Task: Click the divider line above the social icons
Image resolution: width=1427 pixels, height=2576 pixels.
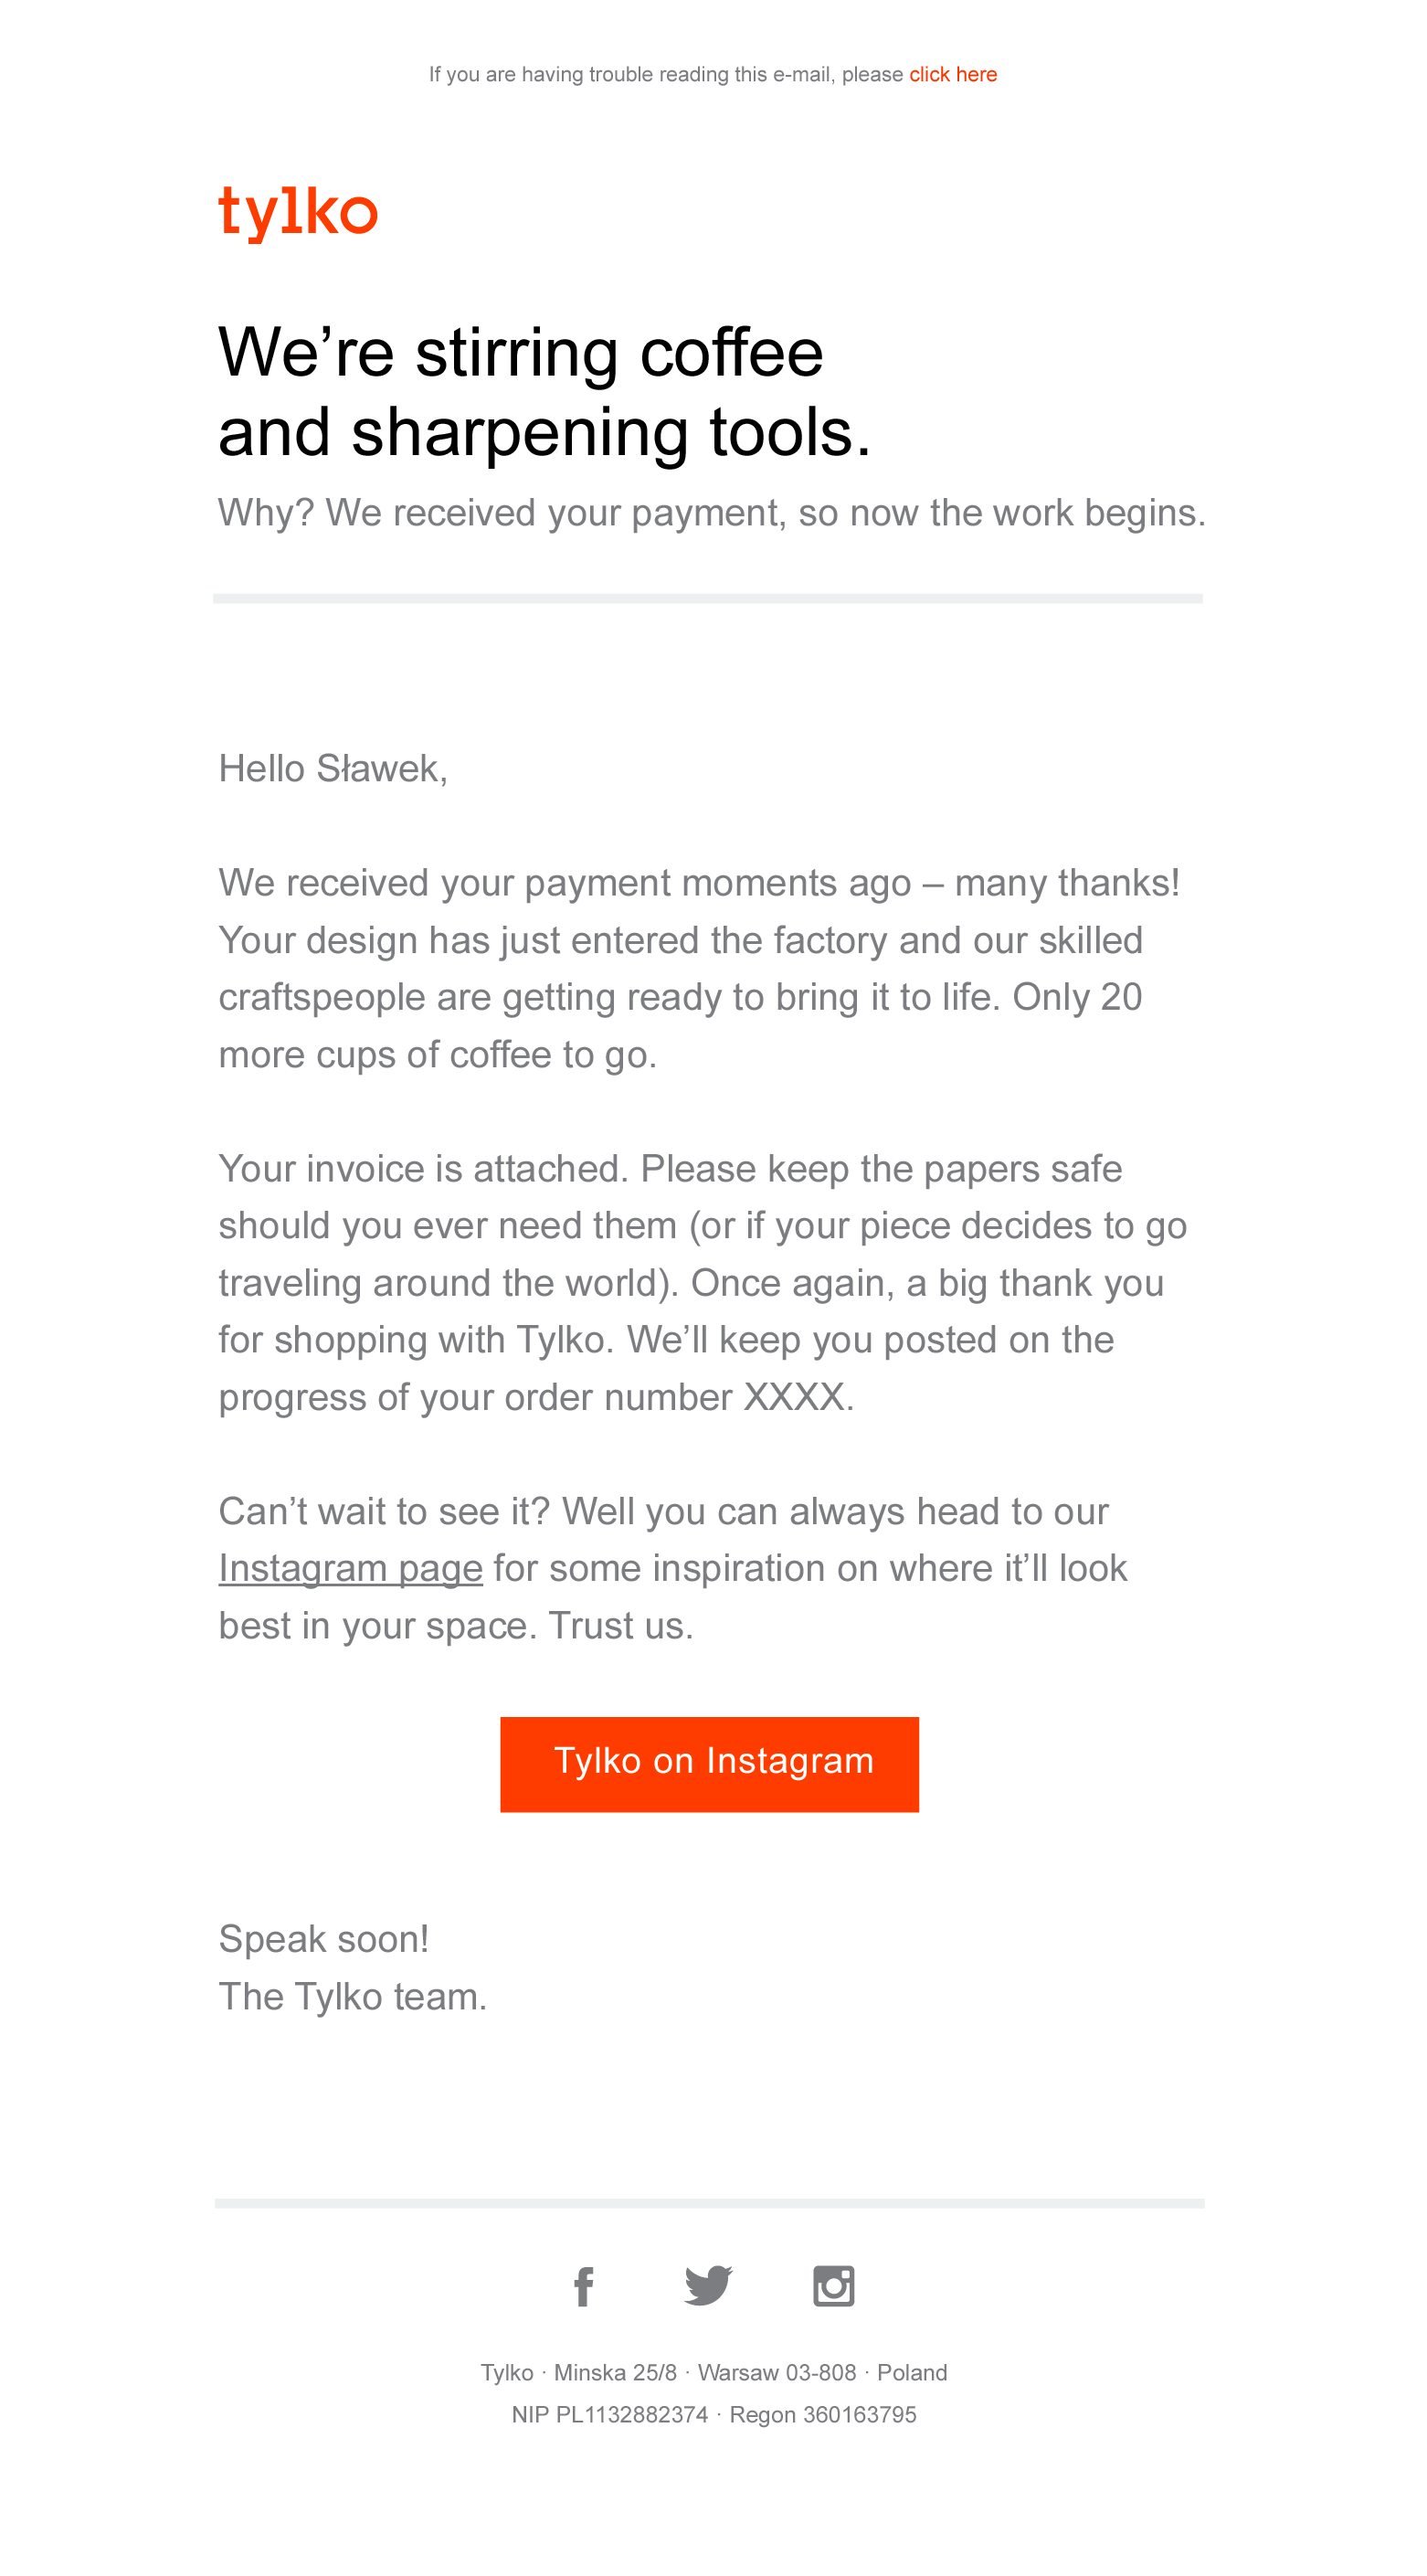Action: (x=708, y=2203)
